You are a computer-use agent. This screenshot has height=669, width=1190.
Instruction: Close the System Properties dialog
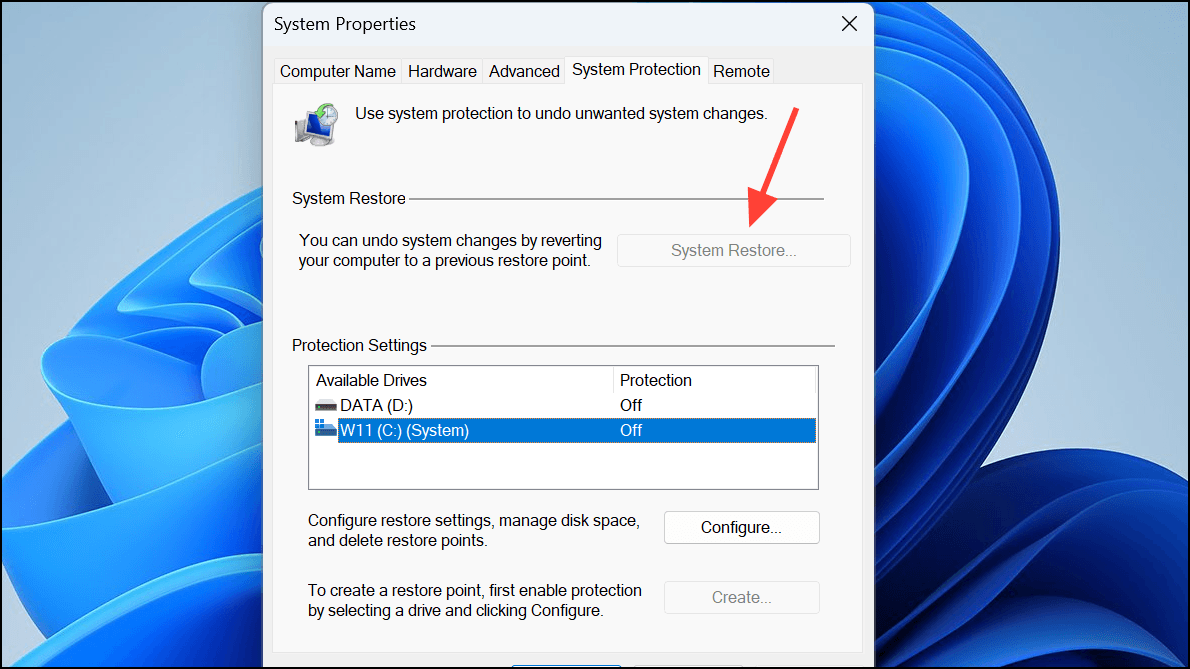point(849,24)
